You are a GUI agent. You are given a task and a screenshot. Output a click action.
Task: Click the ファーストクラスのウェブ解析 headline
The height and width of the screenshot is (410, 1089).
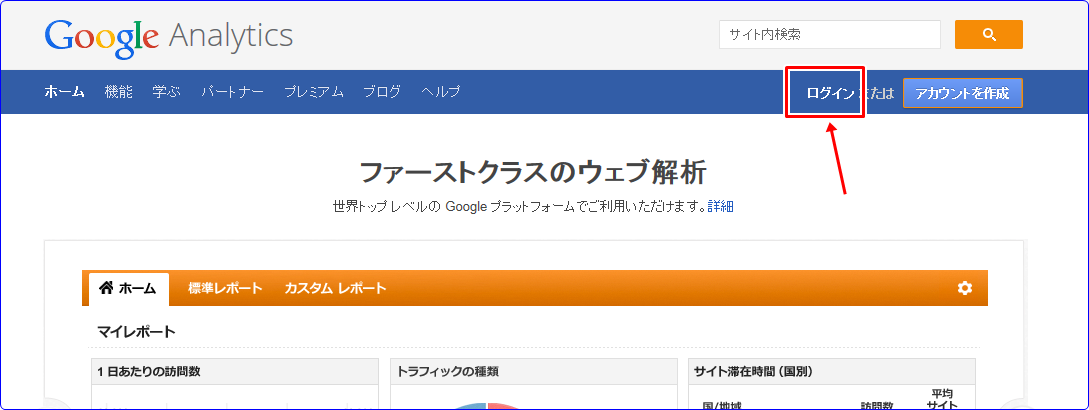pyautogui.click(x=533, y=172)
